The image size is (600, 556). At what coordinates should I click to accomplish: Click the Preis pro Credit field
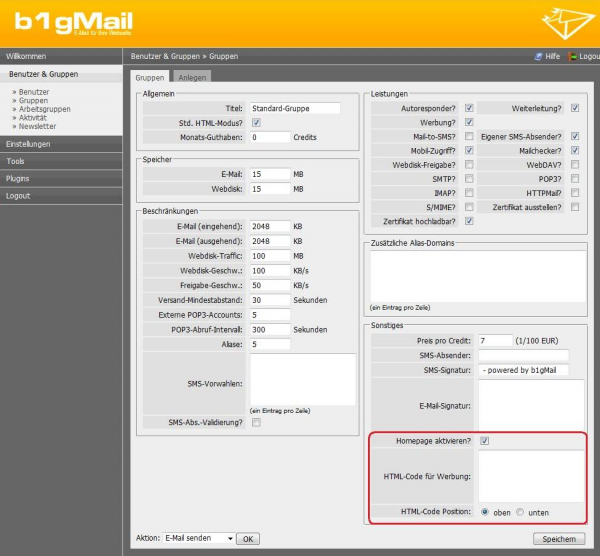pyautogui.click(x=496, y=341)
